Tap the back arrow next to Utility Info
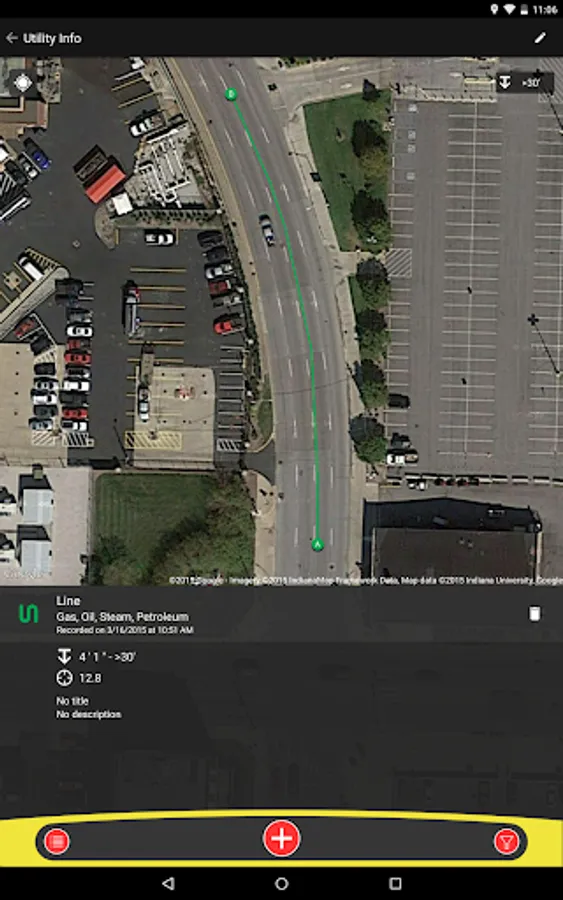The height and width of the screenshot is (900, 563). point(11,38)
